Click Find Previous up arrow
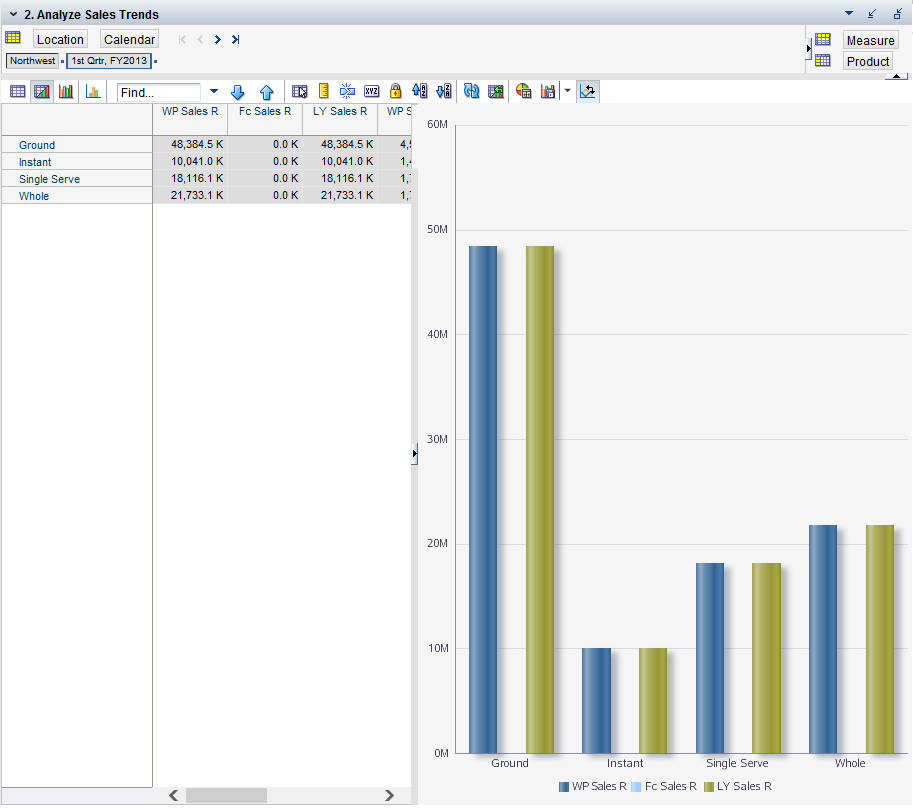913x808 pixels. point(267,92)
